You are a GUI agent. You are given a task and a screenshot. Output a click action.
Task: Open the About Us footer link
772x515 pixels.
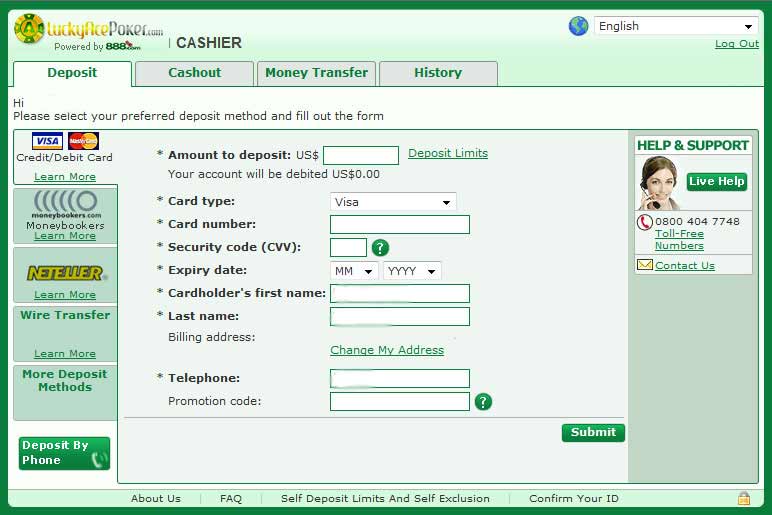pyautogui.click(x=156, y=498)
